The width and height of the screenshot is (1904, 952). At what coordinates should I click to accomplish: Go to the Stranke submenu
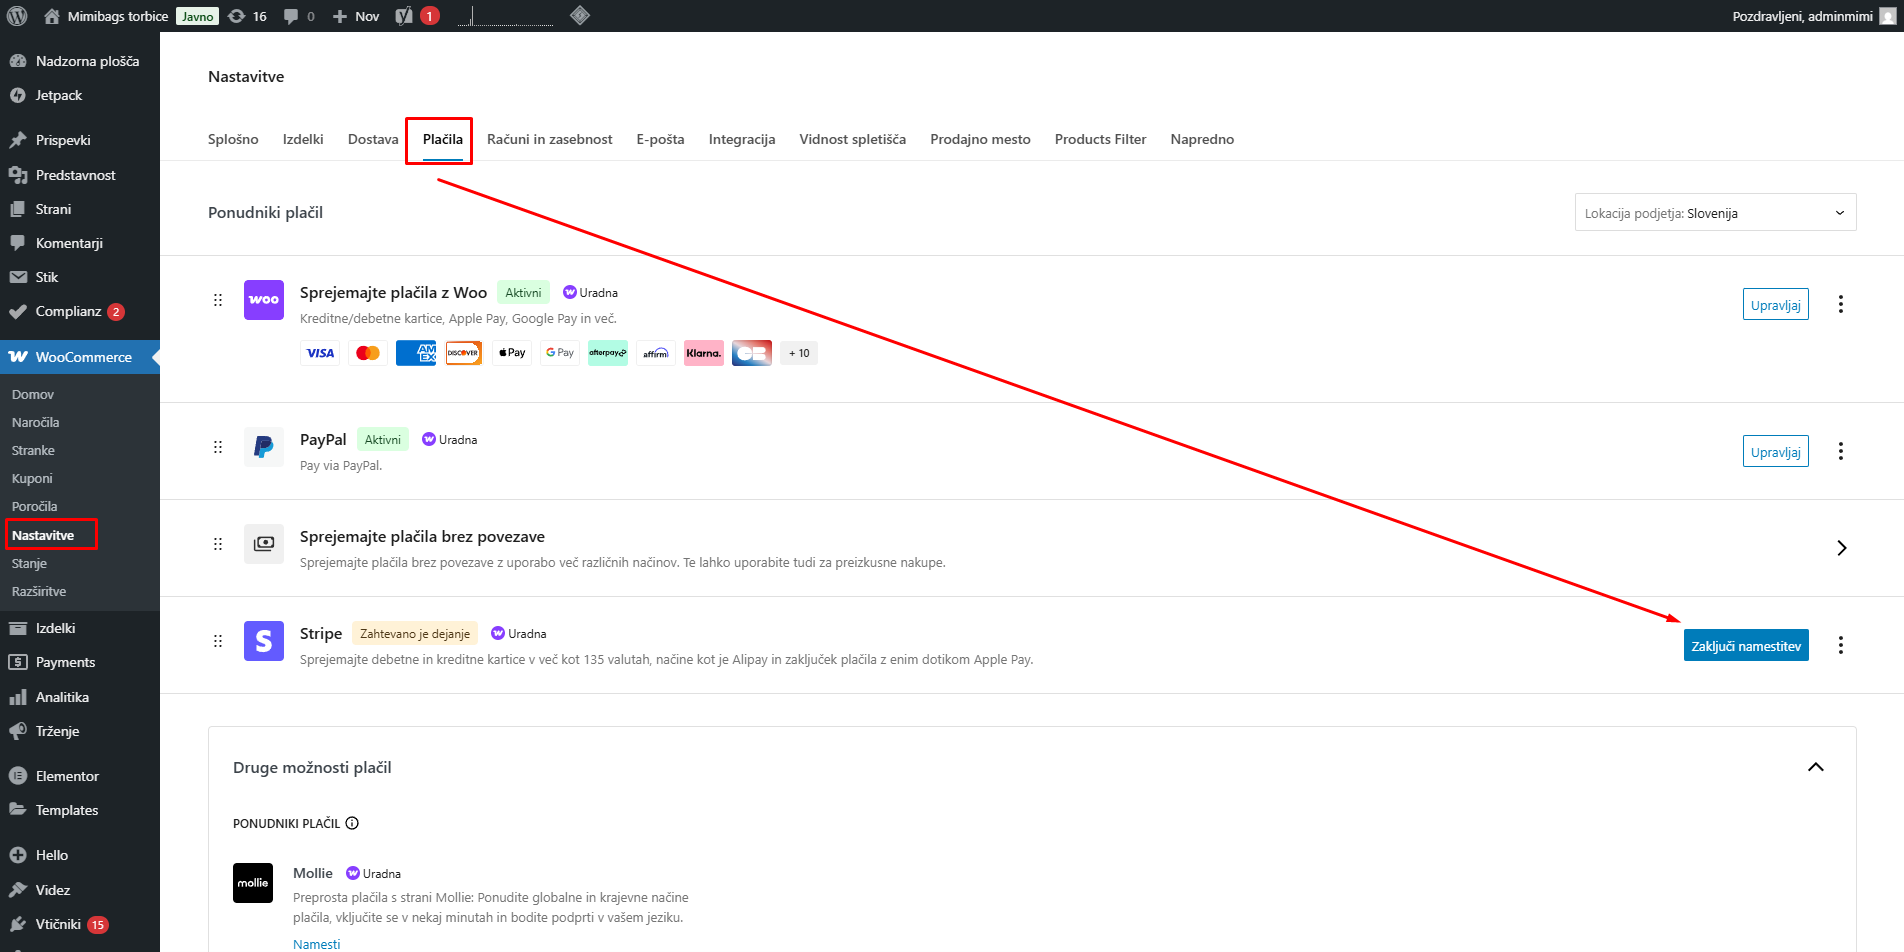(33, 451)
